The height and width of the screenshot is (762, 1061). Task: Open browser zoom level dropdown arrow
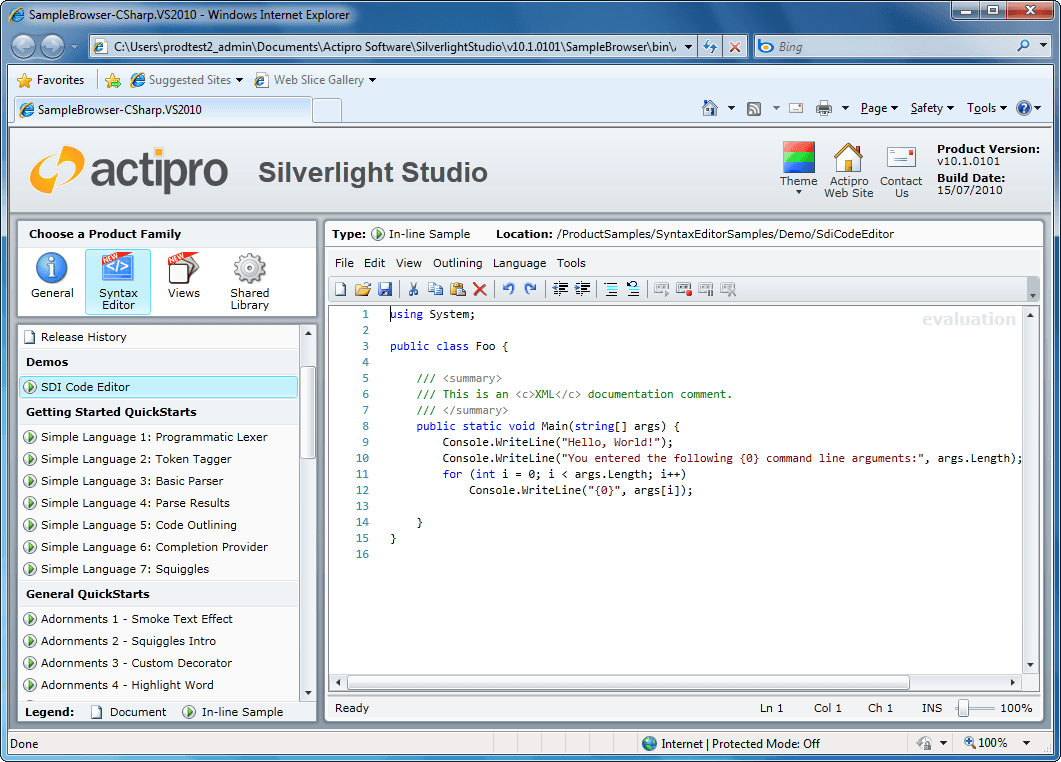pos(1026,743)
